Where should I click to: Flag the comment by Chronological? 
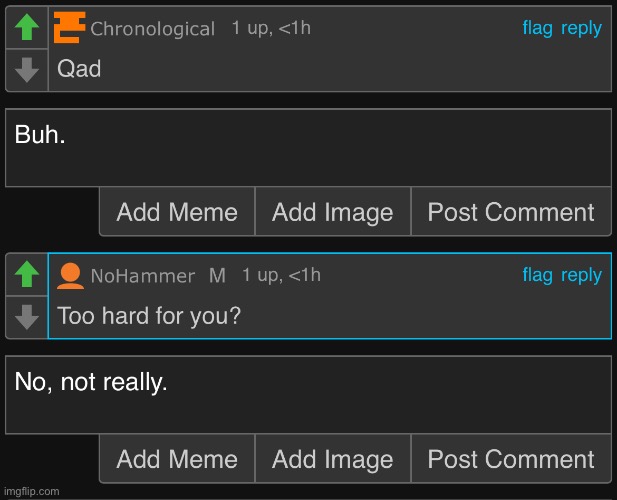point(537,28)
